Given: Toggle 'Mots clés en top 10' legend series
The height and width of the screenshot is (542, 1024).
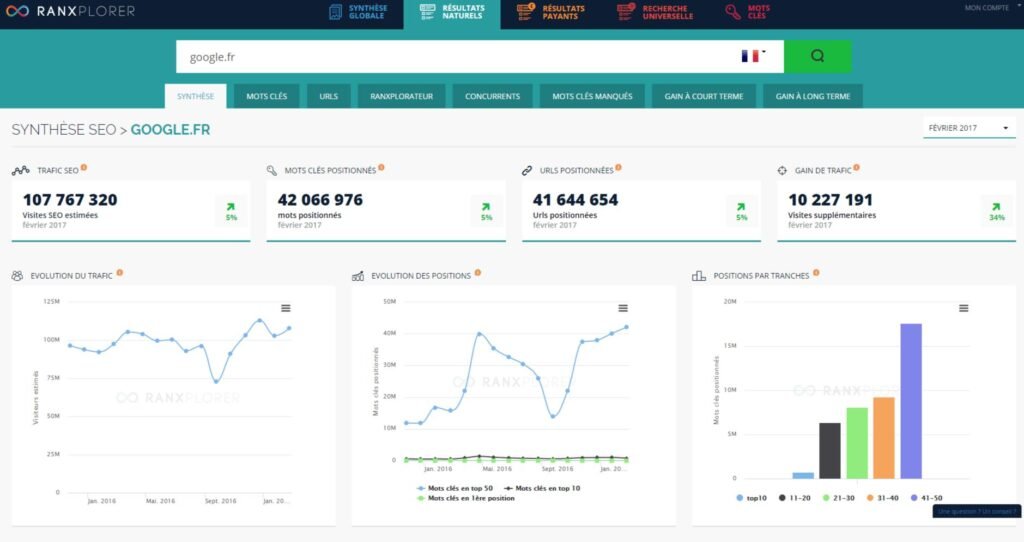Looking at the screenshot, I should [542, 488].
